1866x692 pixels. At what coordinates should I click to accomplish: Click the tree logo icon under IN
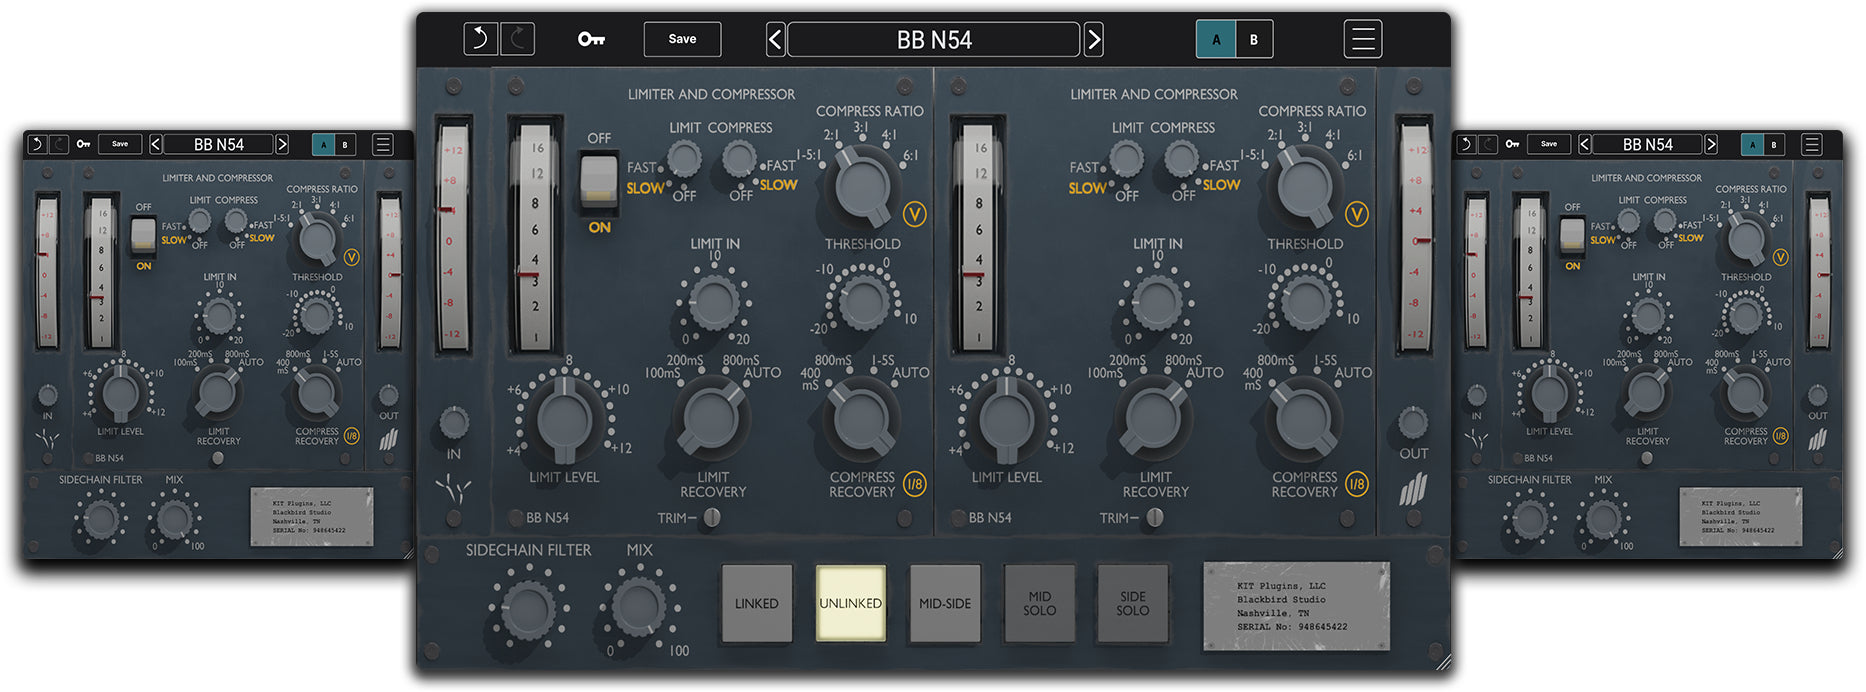pos(454,489)
